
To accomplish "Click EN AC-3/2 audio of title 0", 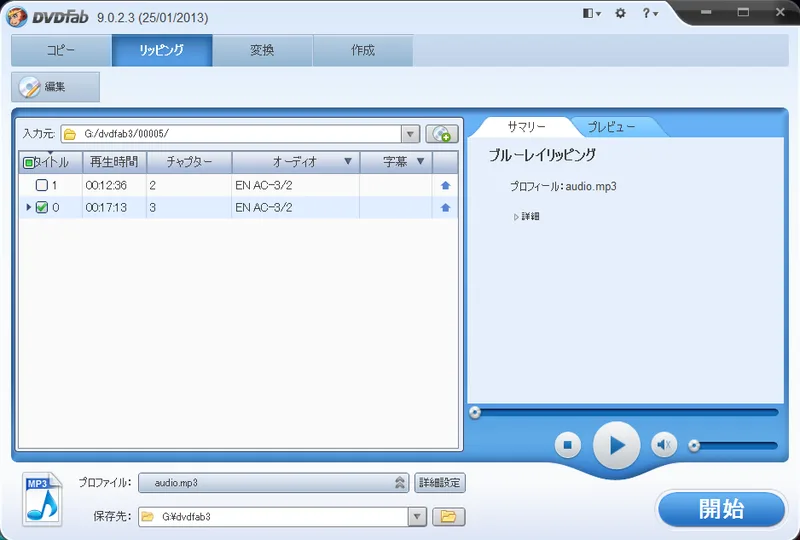I will (x=264, y=207).
